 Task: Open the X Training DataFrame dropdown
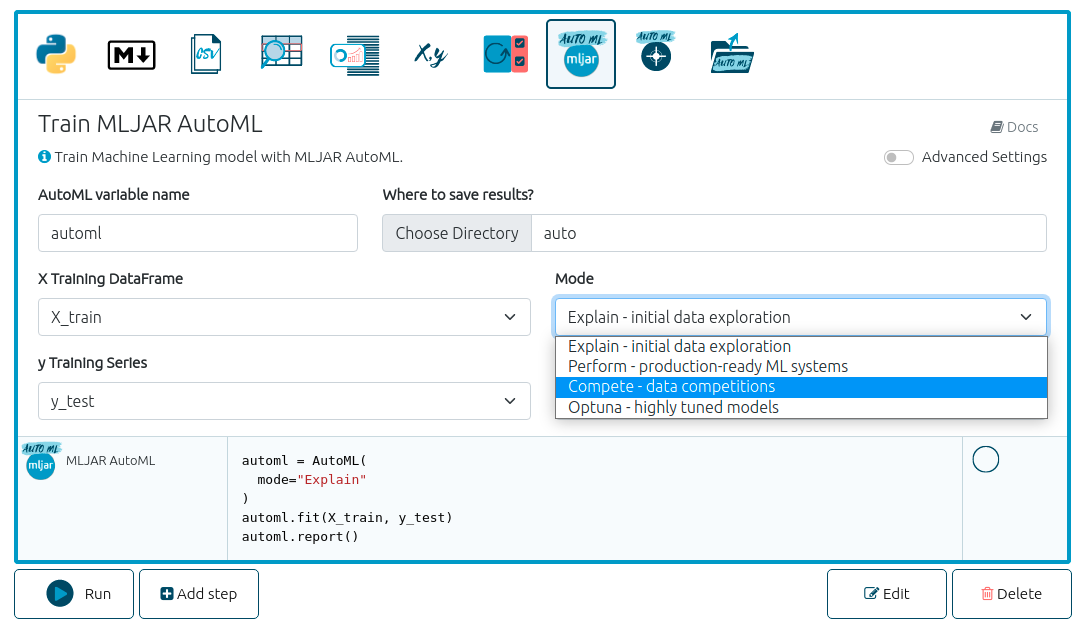(x=284, y=317)
